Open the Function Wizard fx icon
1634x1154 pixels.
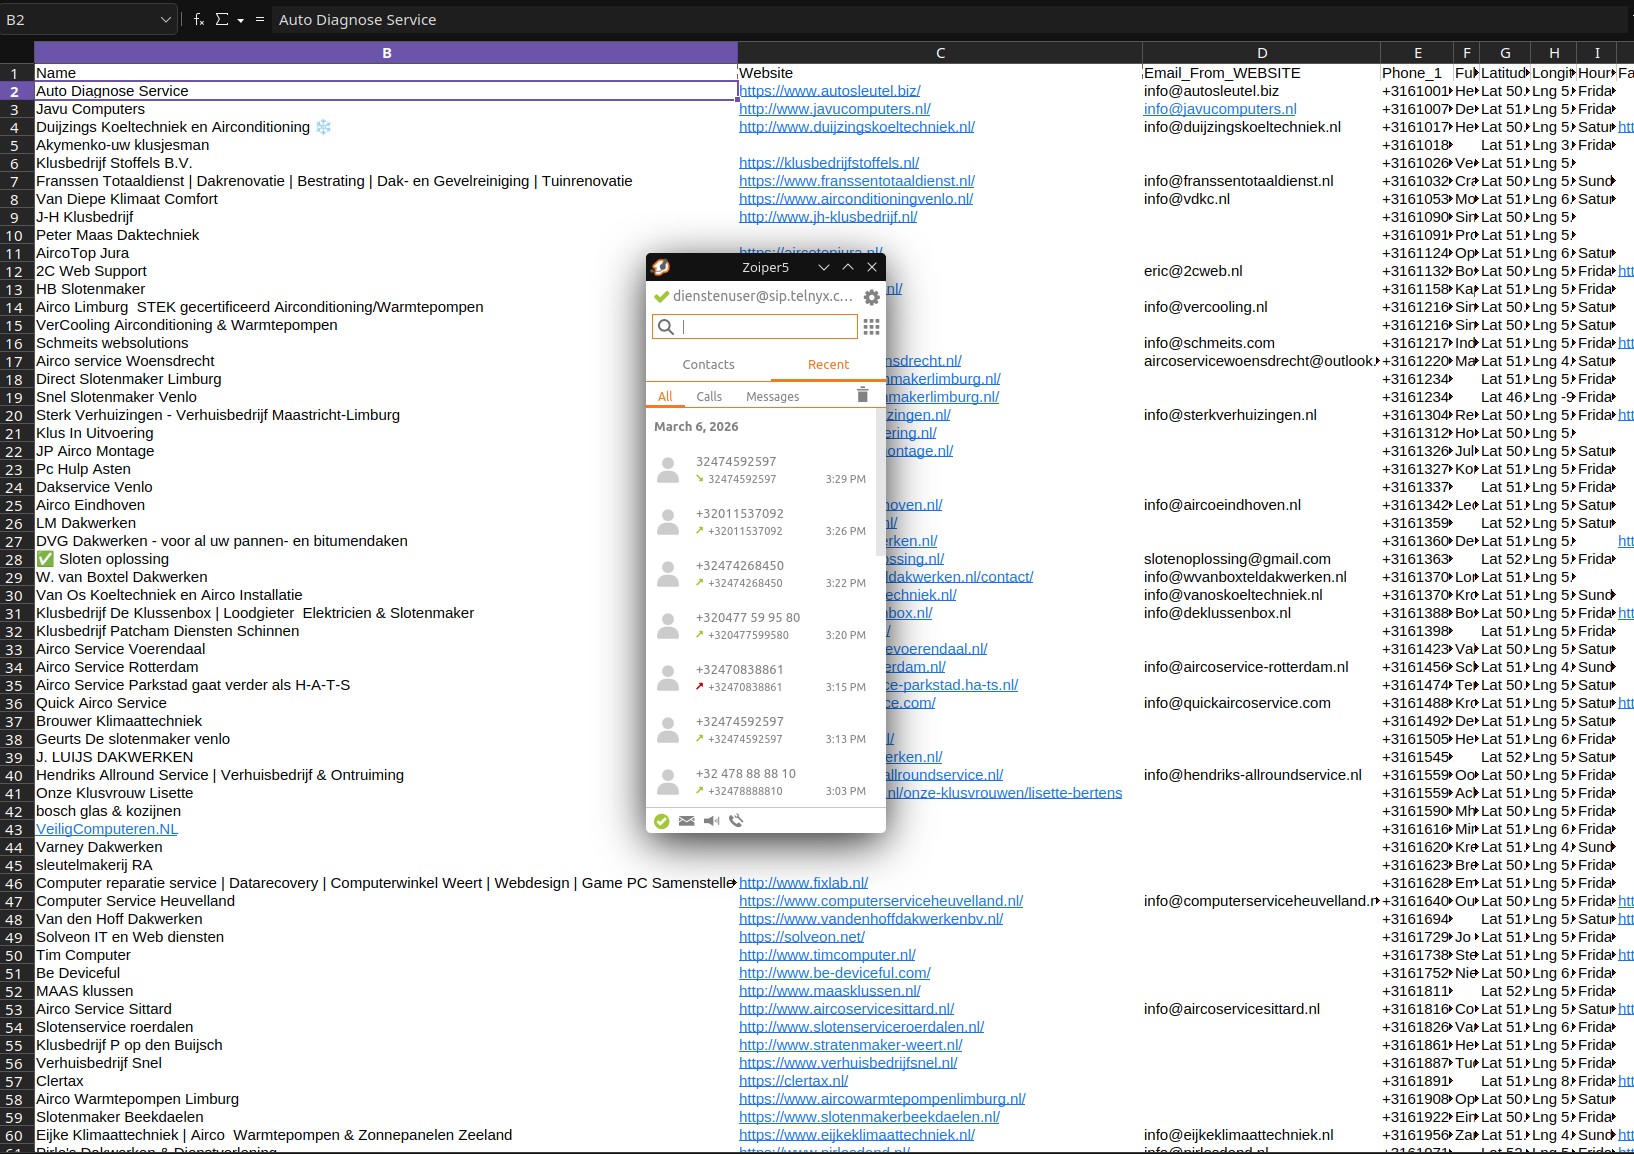point(199,20)
